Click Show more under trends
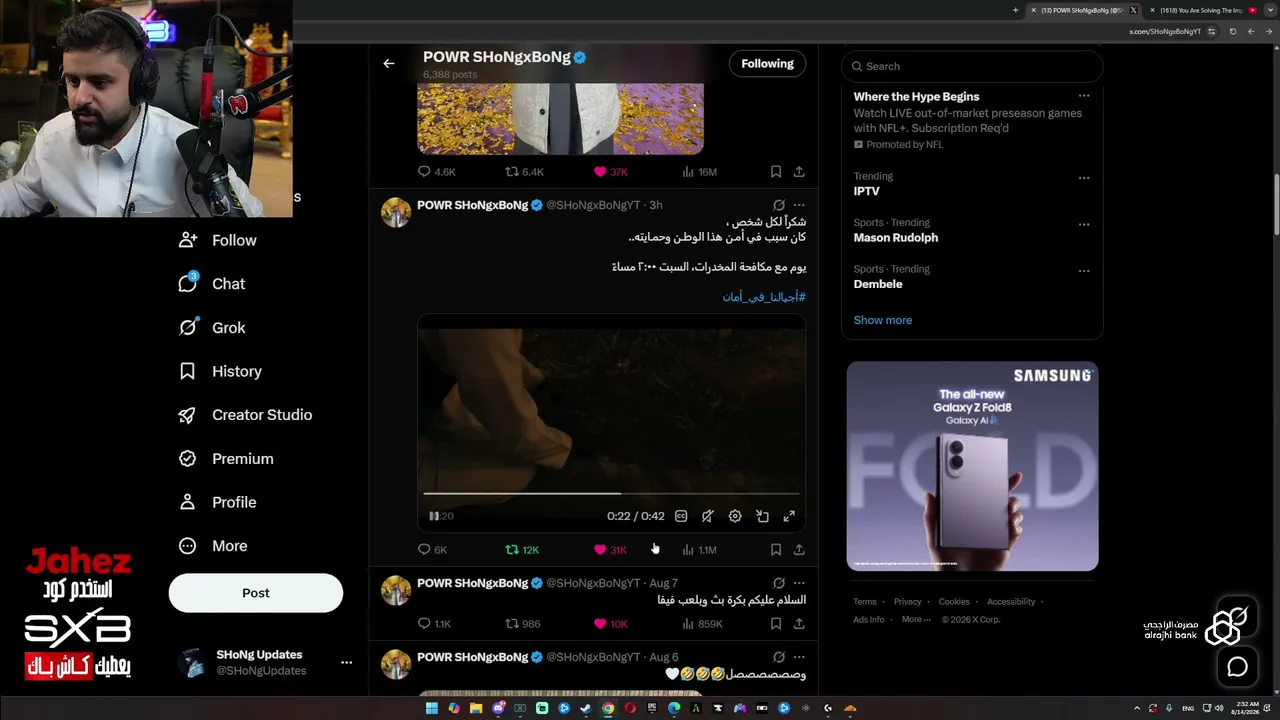Viewport: 1280px width, 720px height. [x=883, y=320]
